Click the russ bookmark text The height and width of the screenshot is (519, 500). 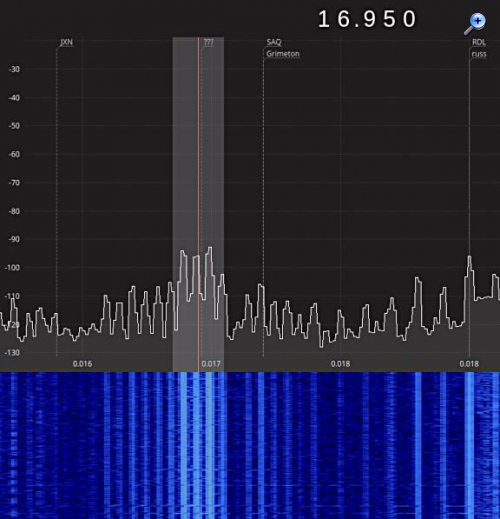tap(479, 54)
